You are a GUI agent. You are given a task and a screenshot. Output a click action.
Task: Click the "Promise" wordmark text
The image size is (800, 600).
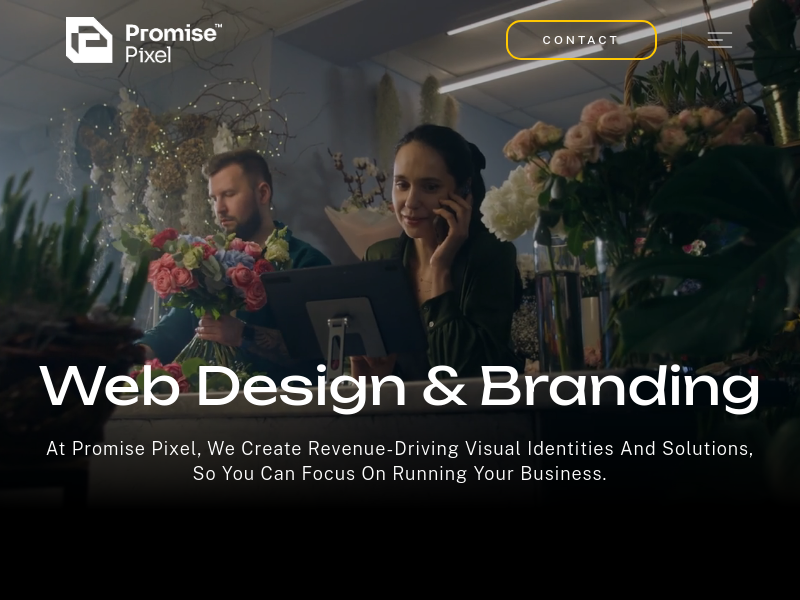tap(170, 33)
